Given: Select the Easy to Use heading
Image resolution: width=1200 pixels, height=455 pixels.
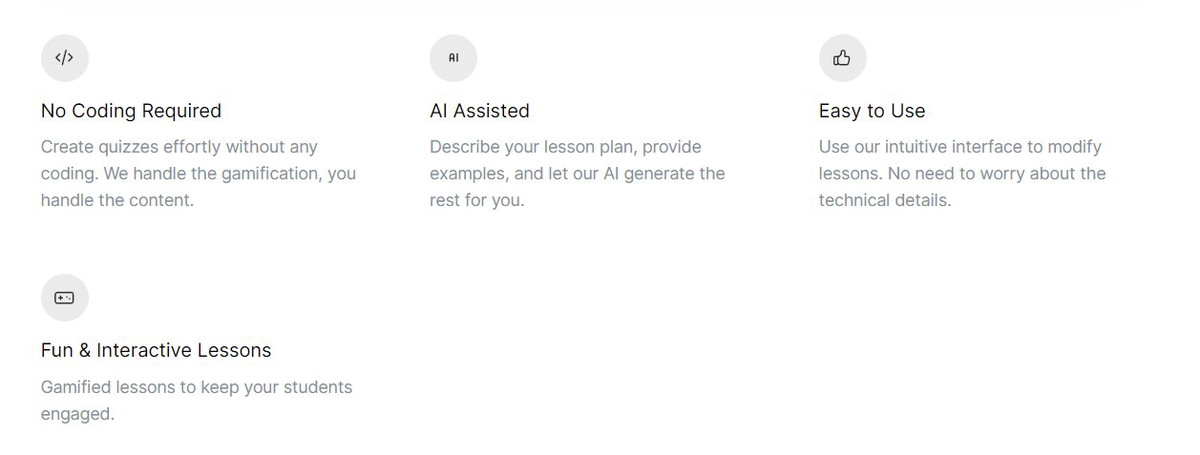Looking at the screenshot, I should click(872, 111).
